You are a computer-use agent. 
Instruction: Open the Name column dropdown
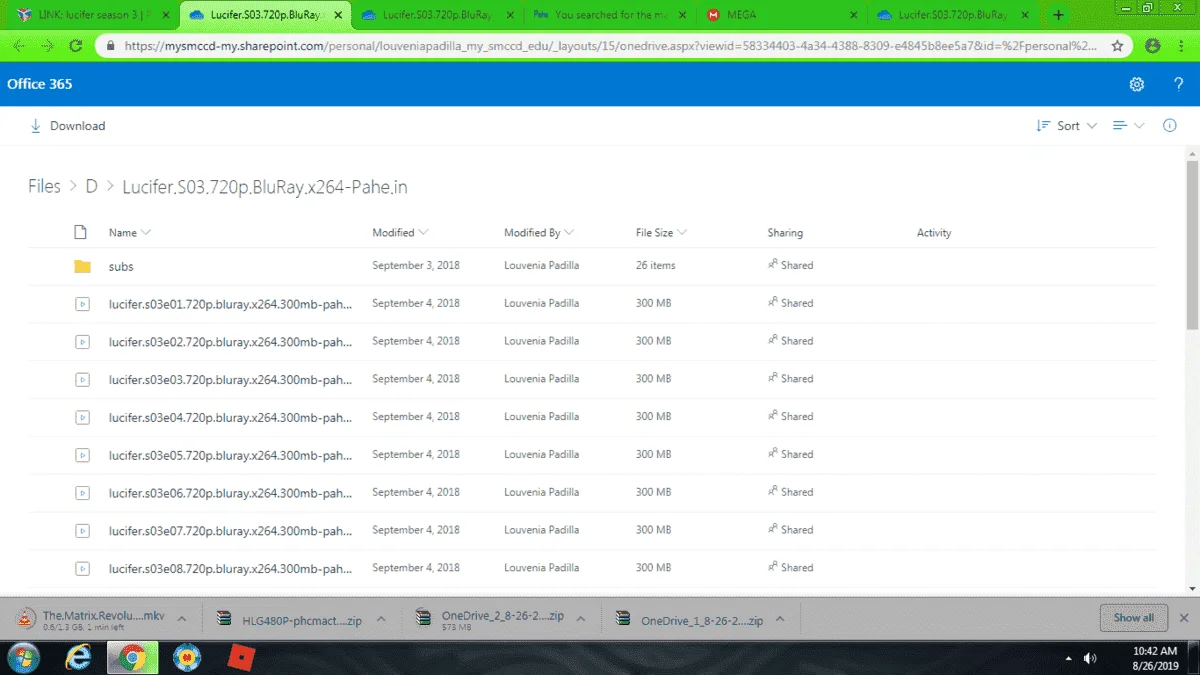tap(146, 232)
